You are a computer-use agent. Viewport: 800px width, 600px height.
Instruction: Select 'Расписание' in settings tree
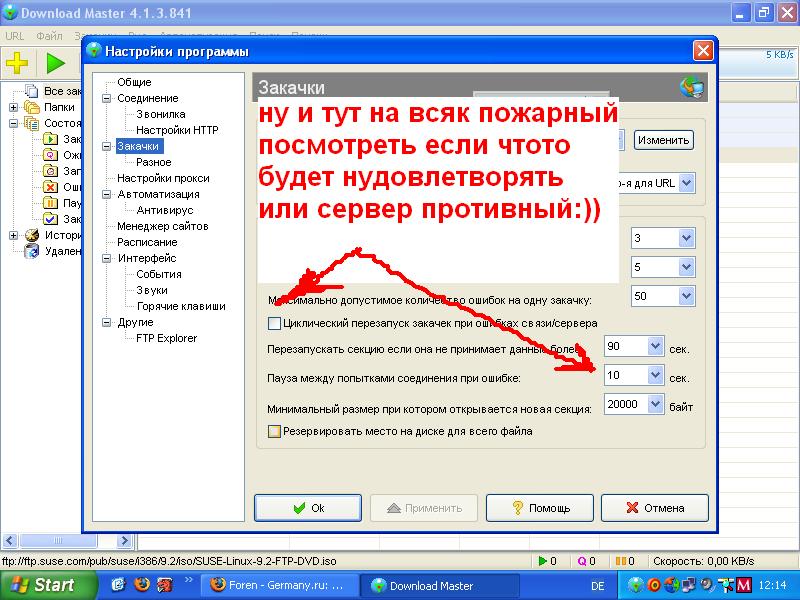147,242
